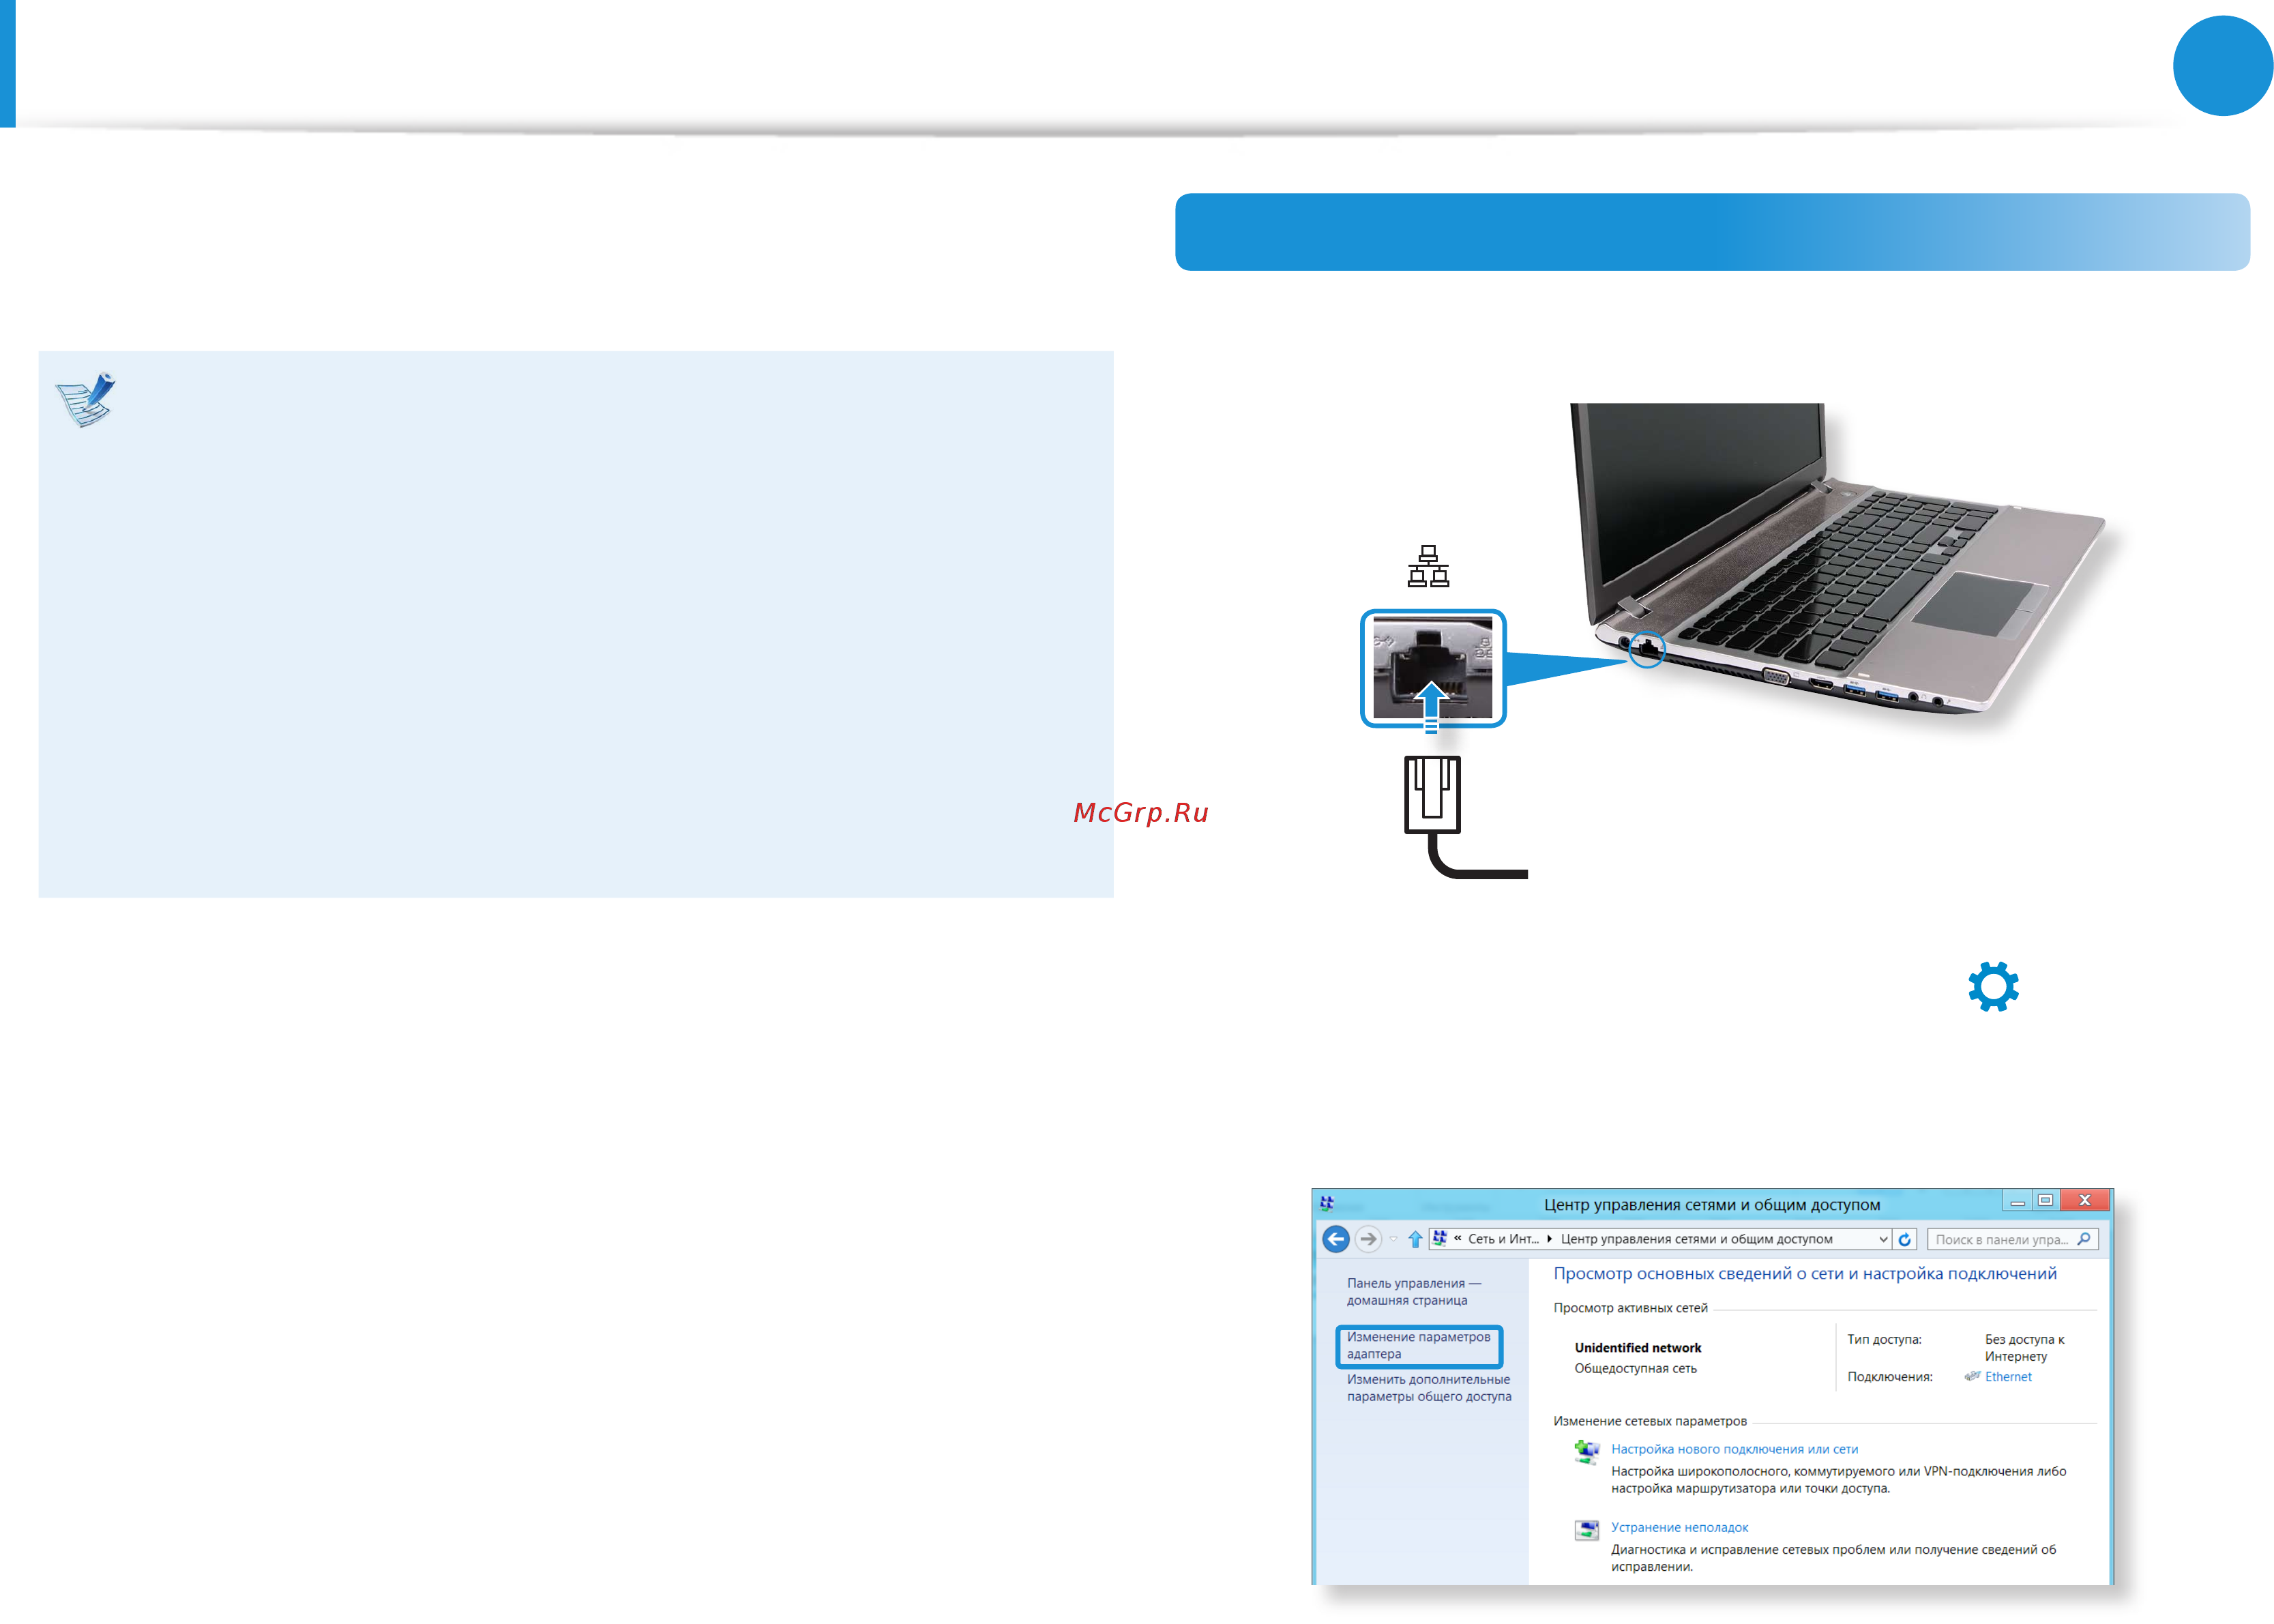Screen dimensions: 2274x1624
Task: Go back with the blue Back arrow
Action: [x=1335, y=1239]
